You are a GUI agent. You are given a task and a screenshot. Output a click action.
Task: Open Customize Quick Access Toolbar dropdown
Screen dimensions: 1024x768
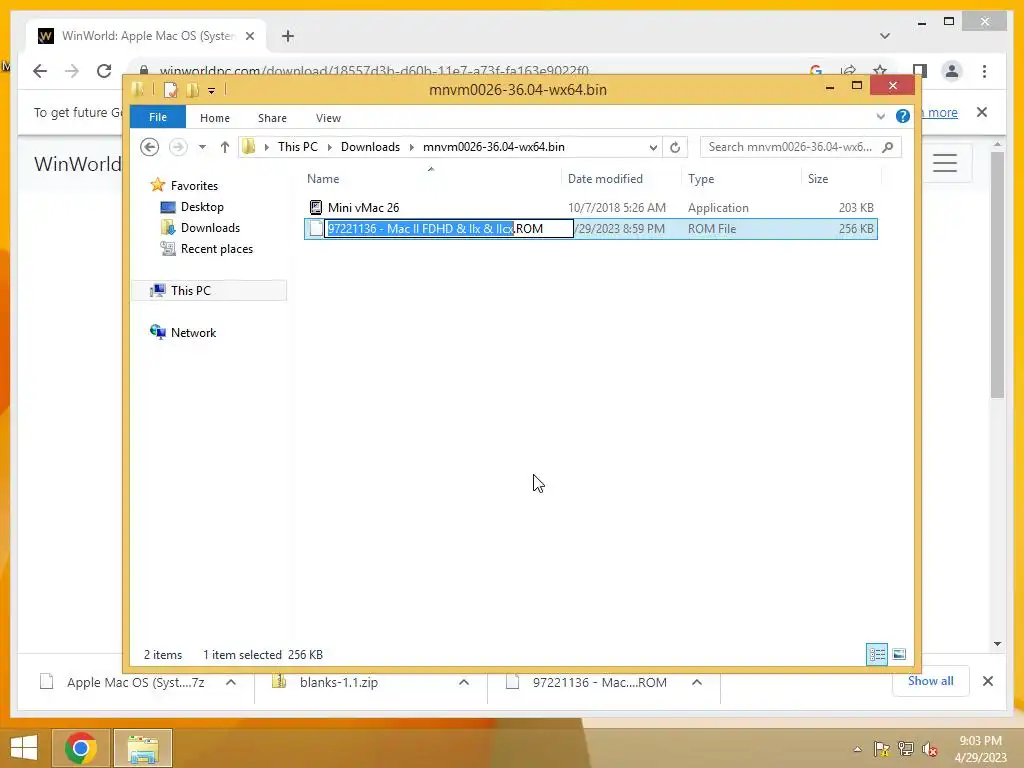(x=212, y=90)
